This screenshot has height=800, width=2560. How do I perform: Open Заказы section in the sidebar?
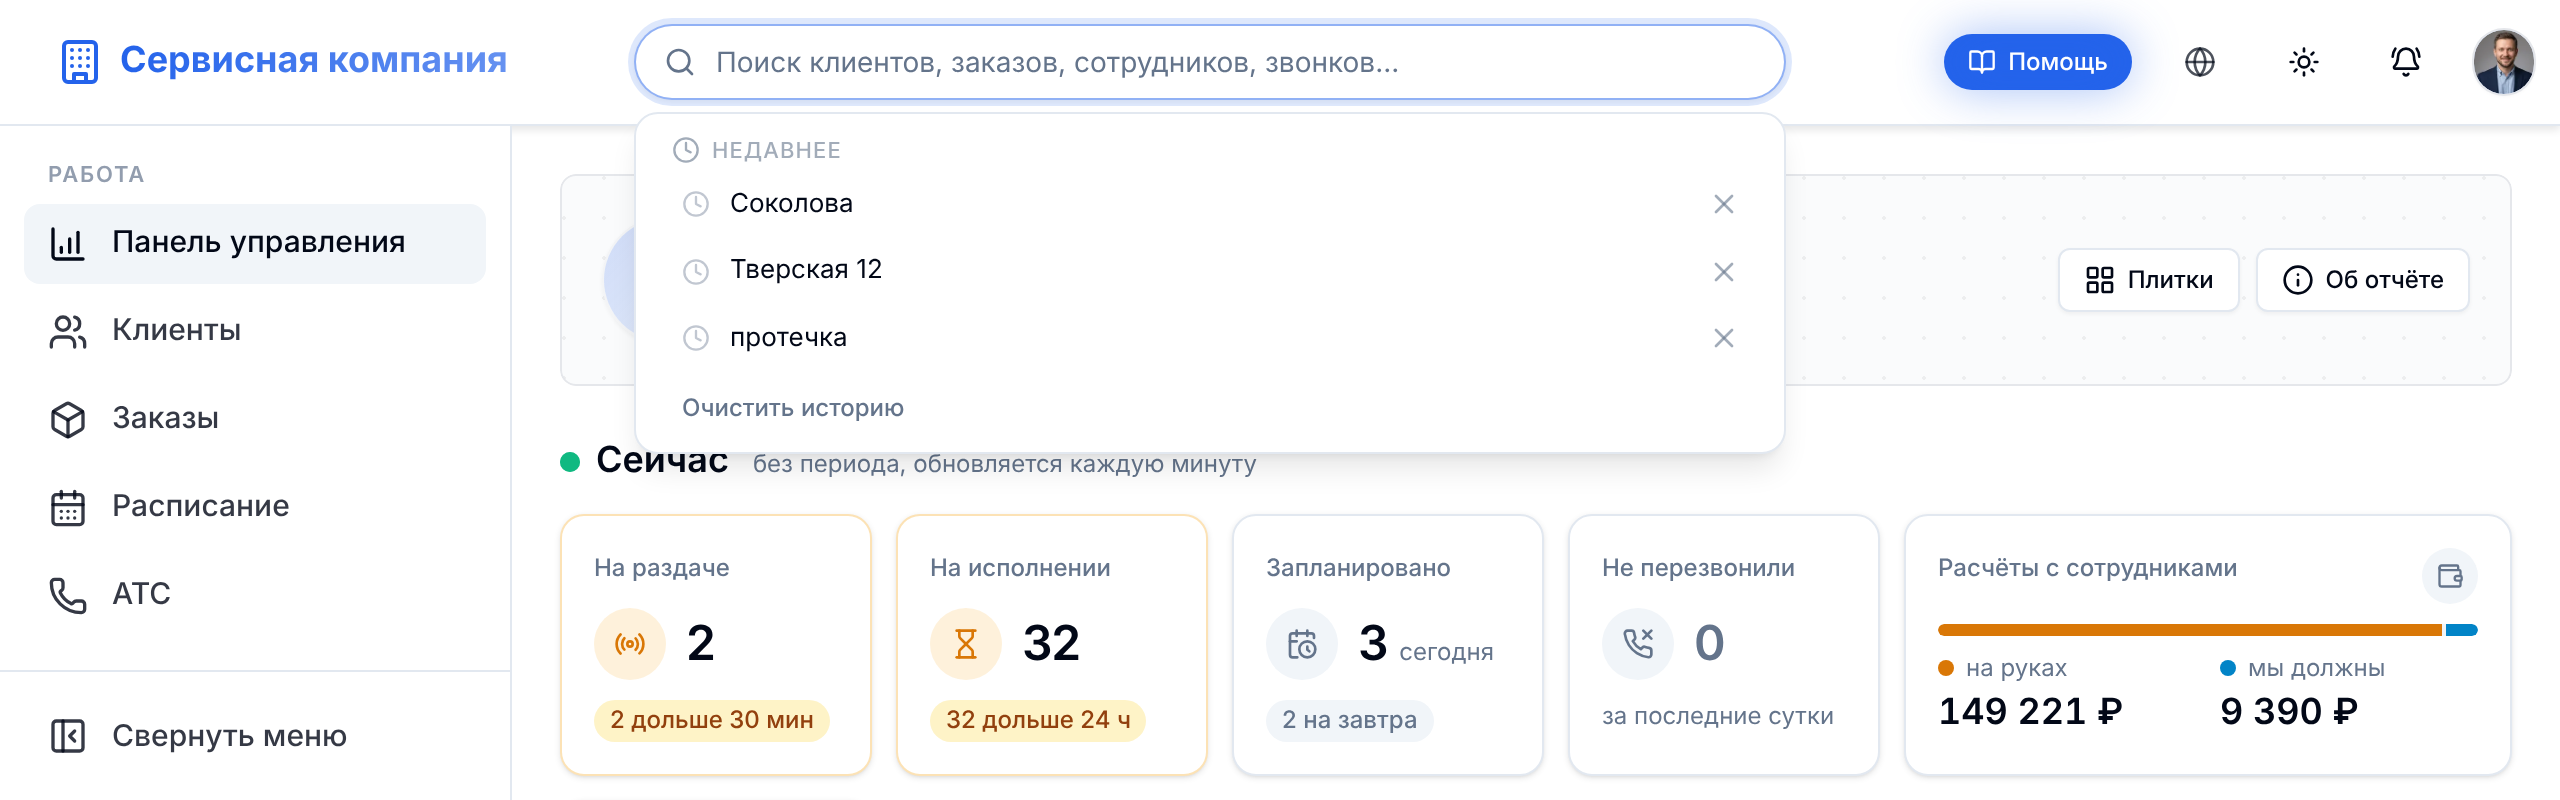(x=255, y=419)
